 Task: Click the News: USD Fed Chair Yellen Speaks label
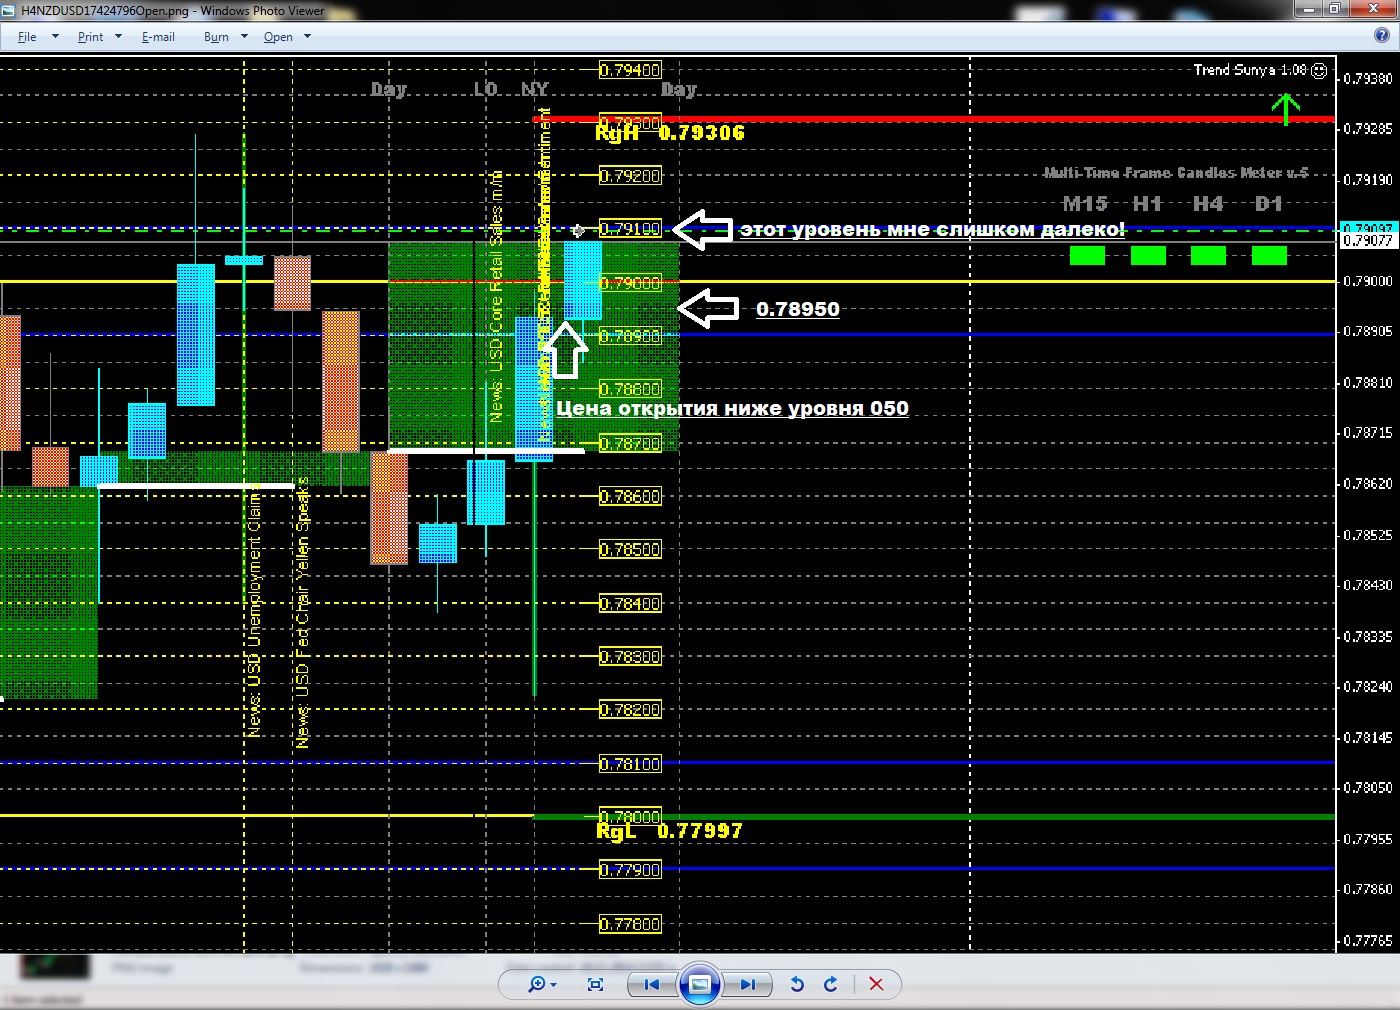pyautogui.click(x=302, y=613)
